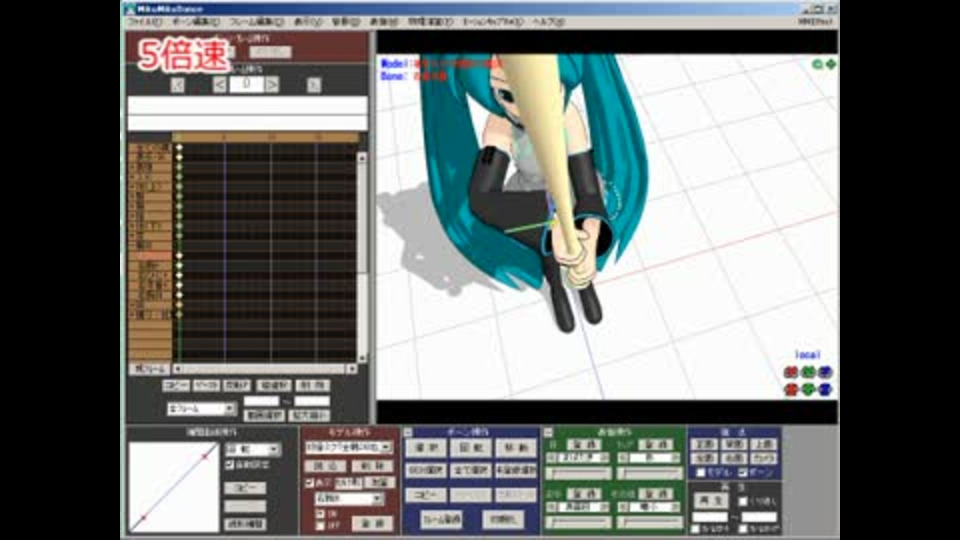The width and height of the screenshot is (960, 540).
Task: Collapse bone operation panel via corner box
Action: [x=408, y=432]
